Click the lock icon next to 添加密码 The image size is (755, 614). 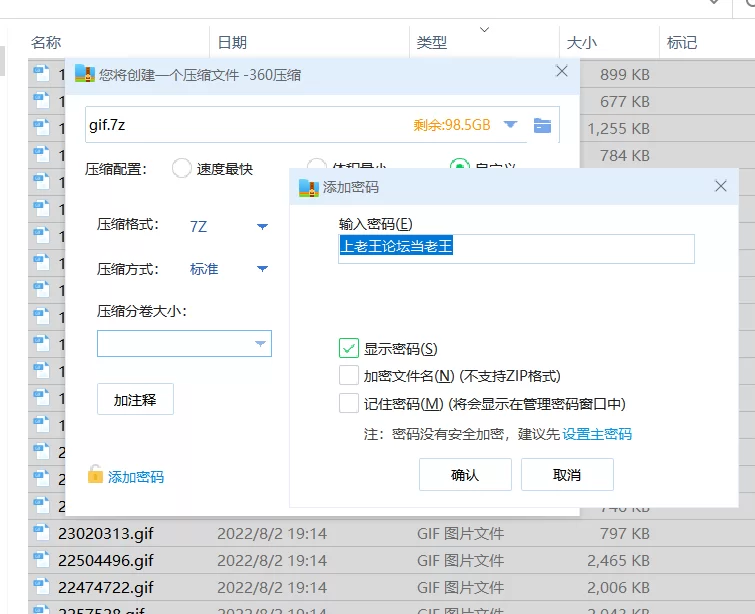pyautogui.click(x=95, y=475)
